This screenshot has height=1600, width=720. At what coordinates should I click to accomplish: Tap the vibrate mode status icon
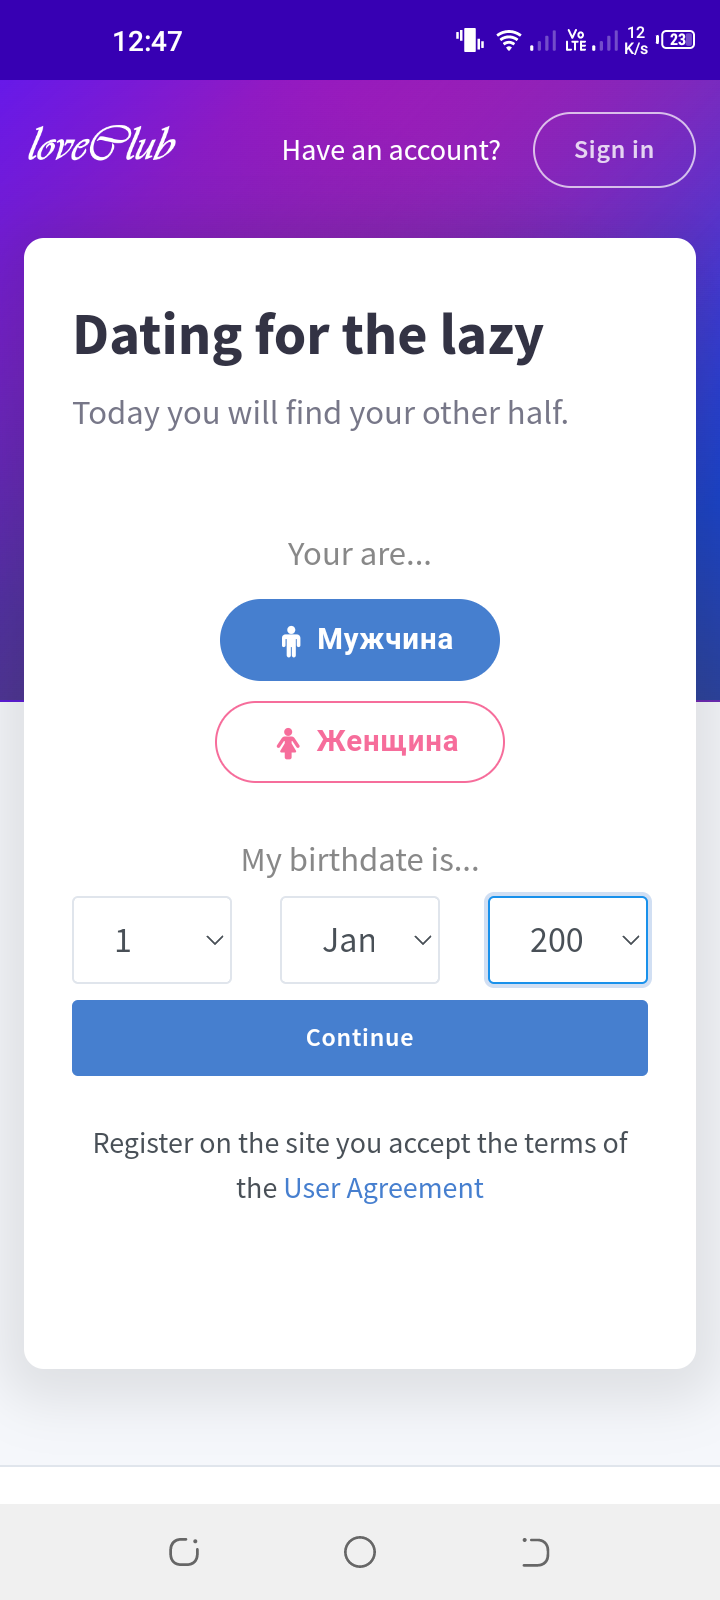(x=470, y=41)
